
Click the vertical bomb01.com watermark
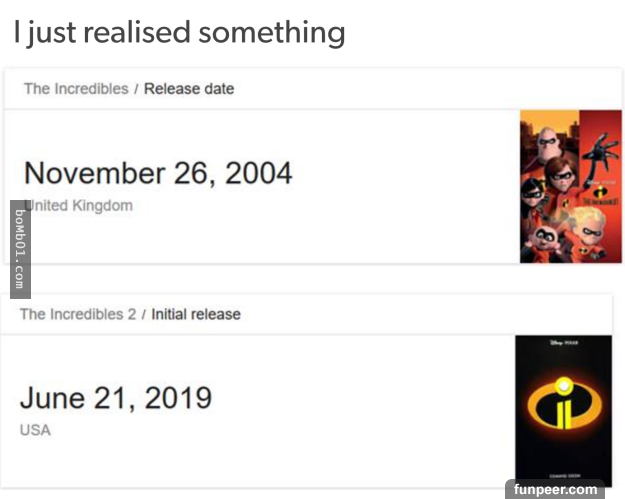coord(20,249)
